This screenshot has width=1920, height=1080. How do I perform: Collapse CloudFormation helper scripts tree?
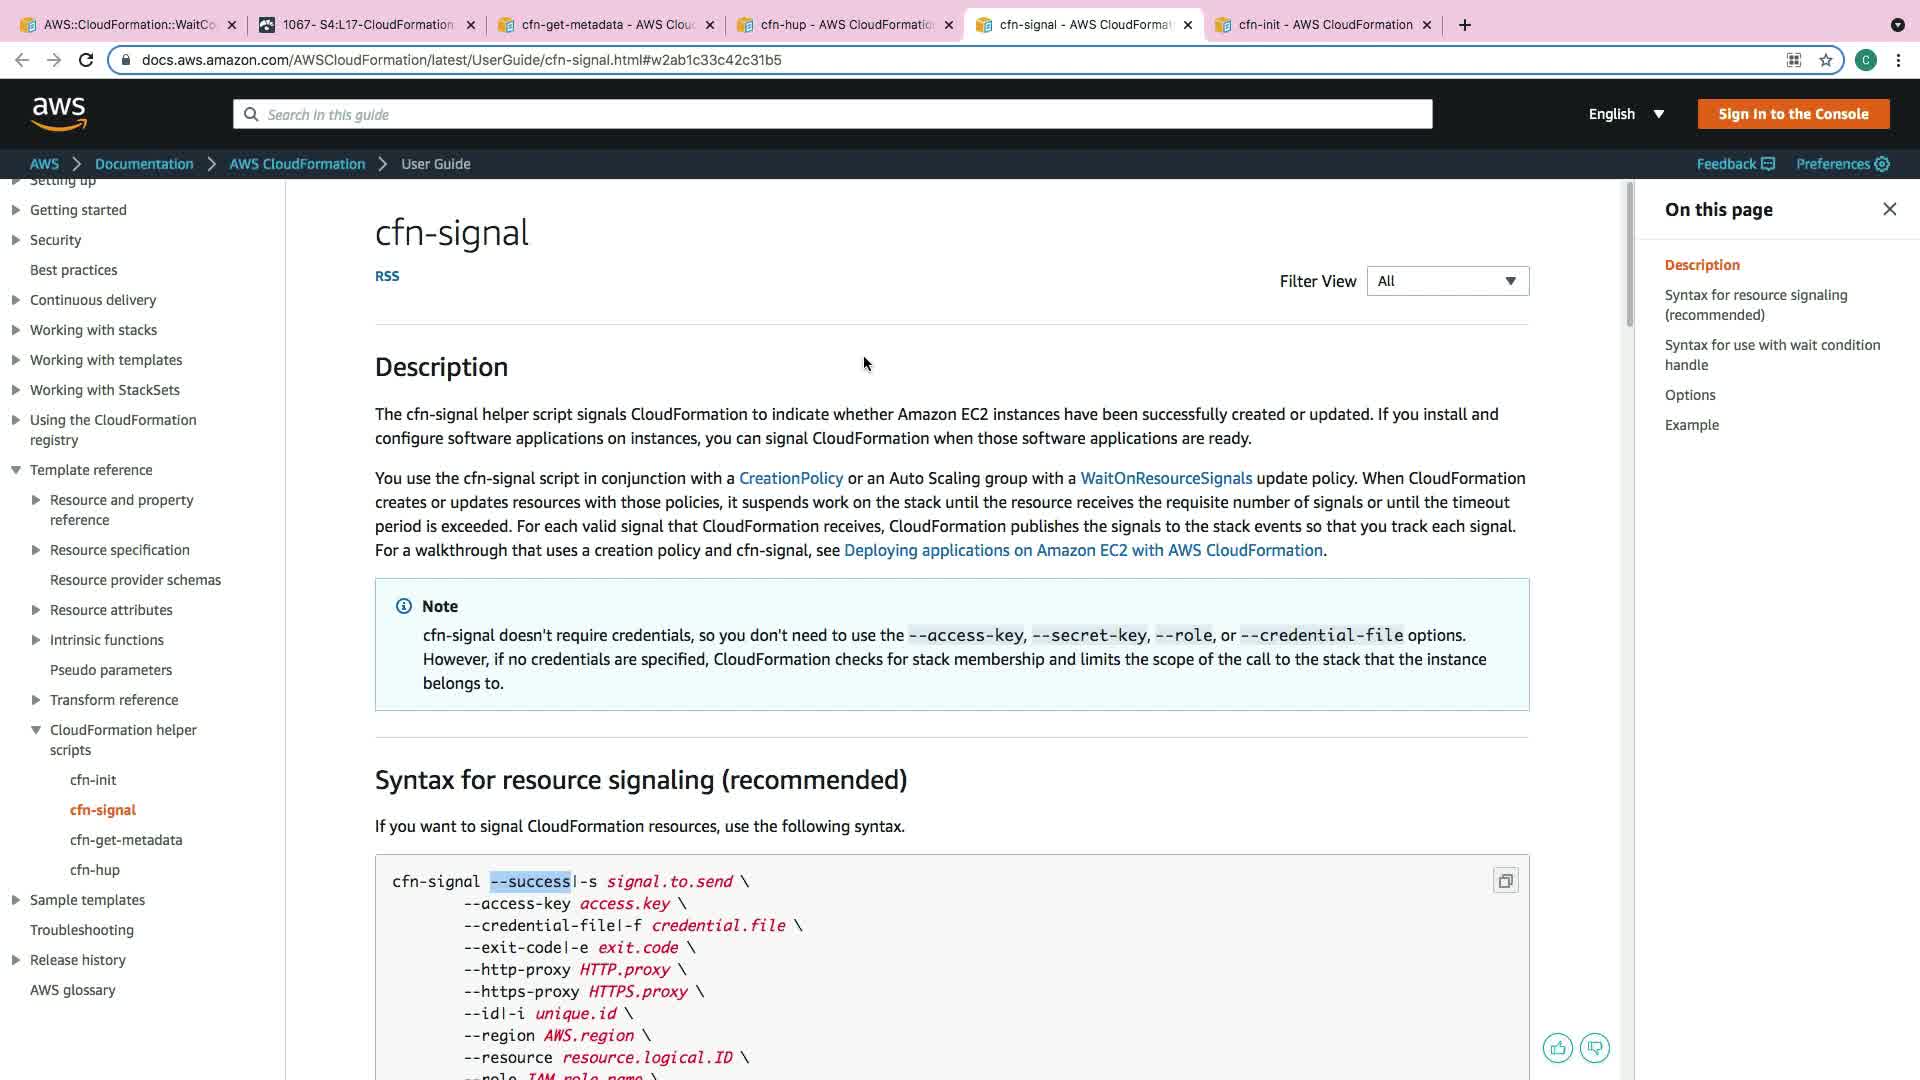[x=36, y=730]
